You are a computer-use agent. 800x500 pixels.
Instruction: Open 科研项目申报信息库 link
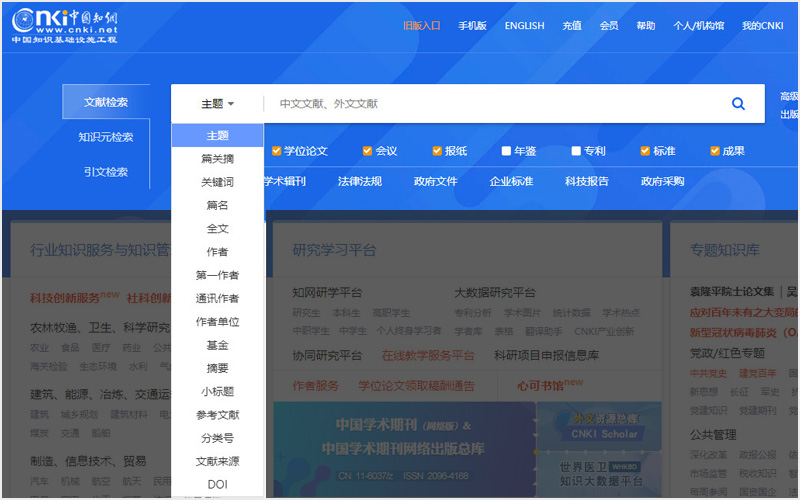pos(546,356)
